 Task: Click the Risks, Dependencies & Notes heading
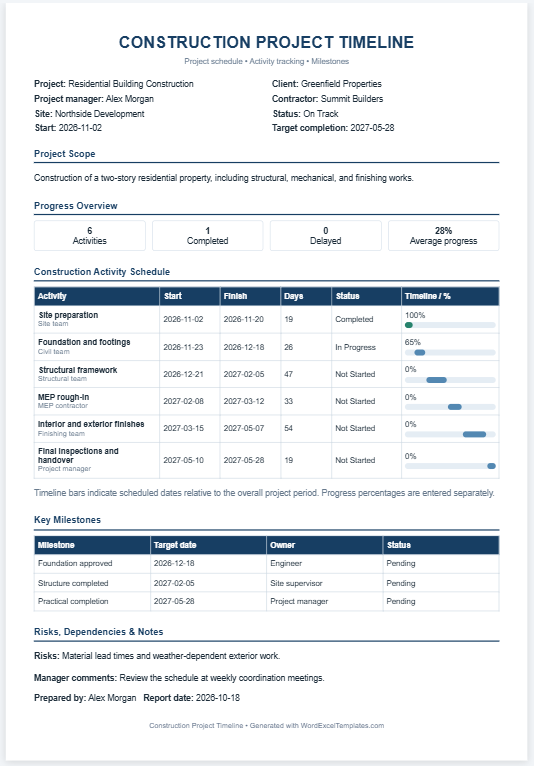(99, 632)
